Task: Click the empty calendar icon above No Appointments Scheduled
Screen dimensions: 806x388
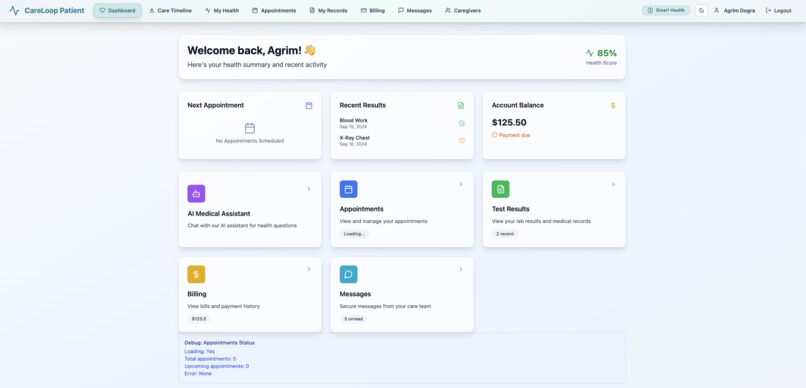Action: (x=250, y=128)
